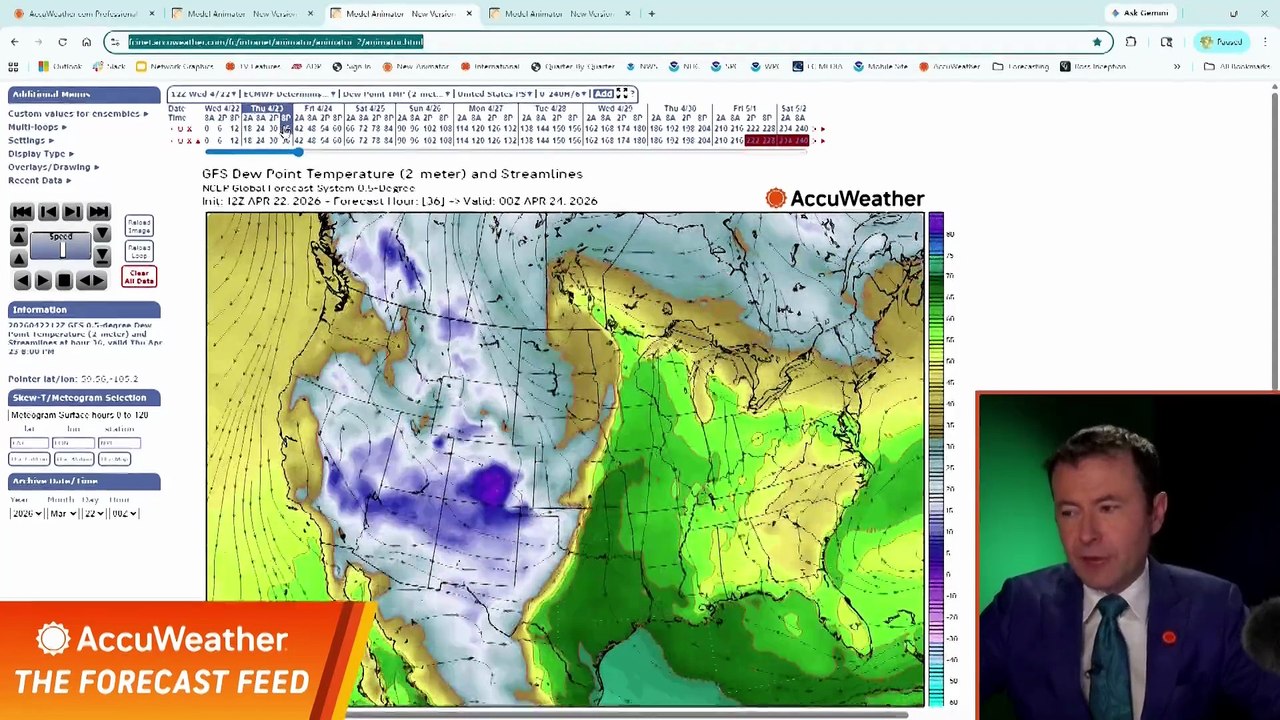Open the archive Day dropdown
Viewport: 1280px width, 720px height.
[94, 513]
